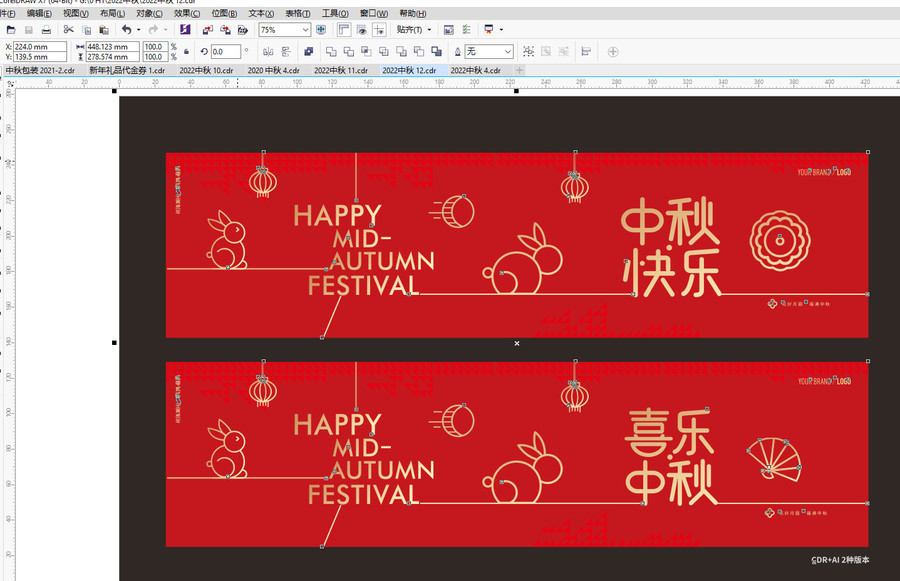Click the application launcher icon
The image size is (900, 581).
tap(489, 29)
